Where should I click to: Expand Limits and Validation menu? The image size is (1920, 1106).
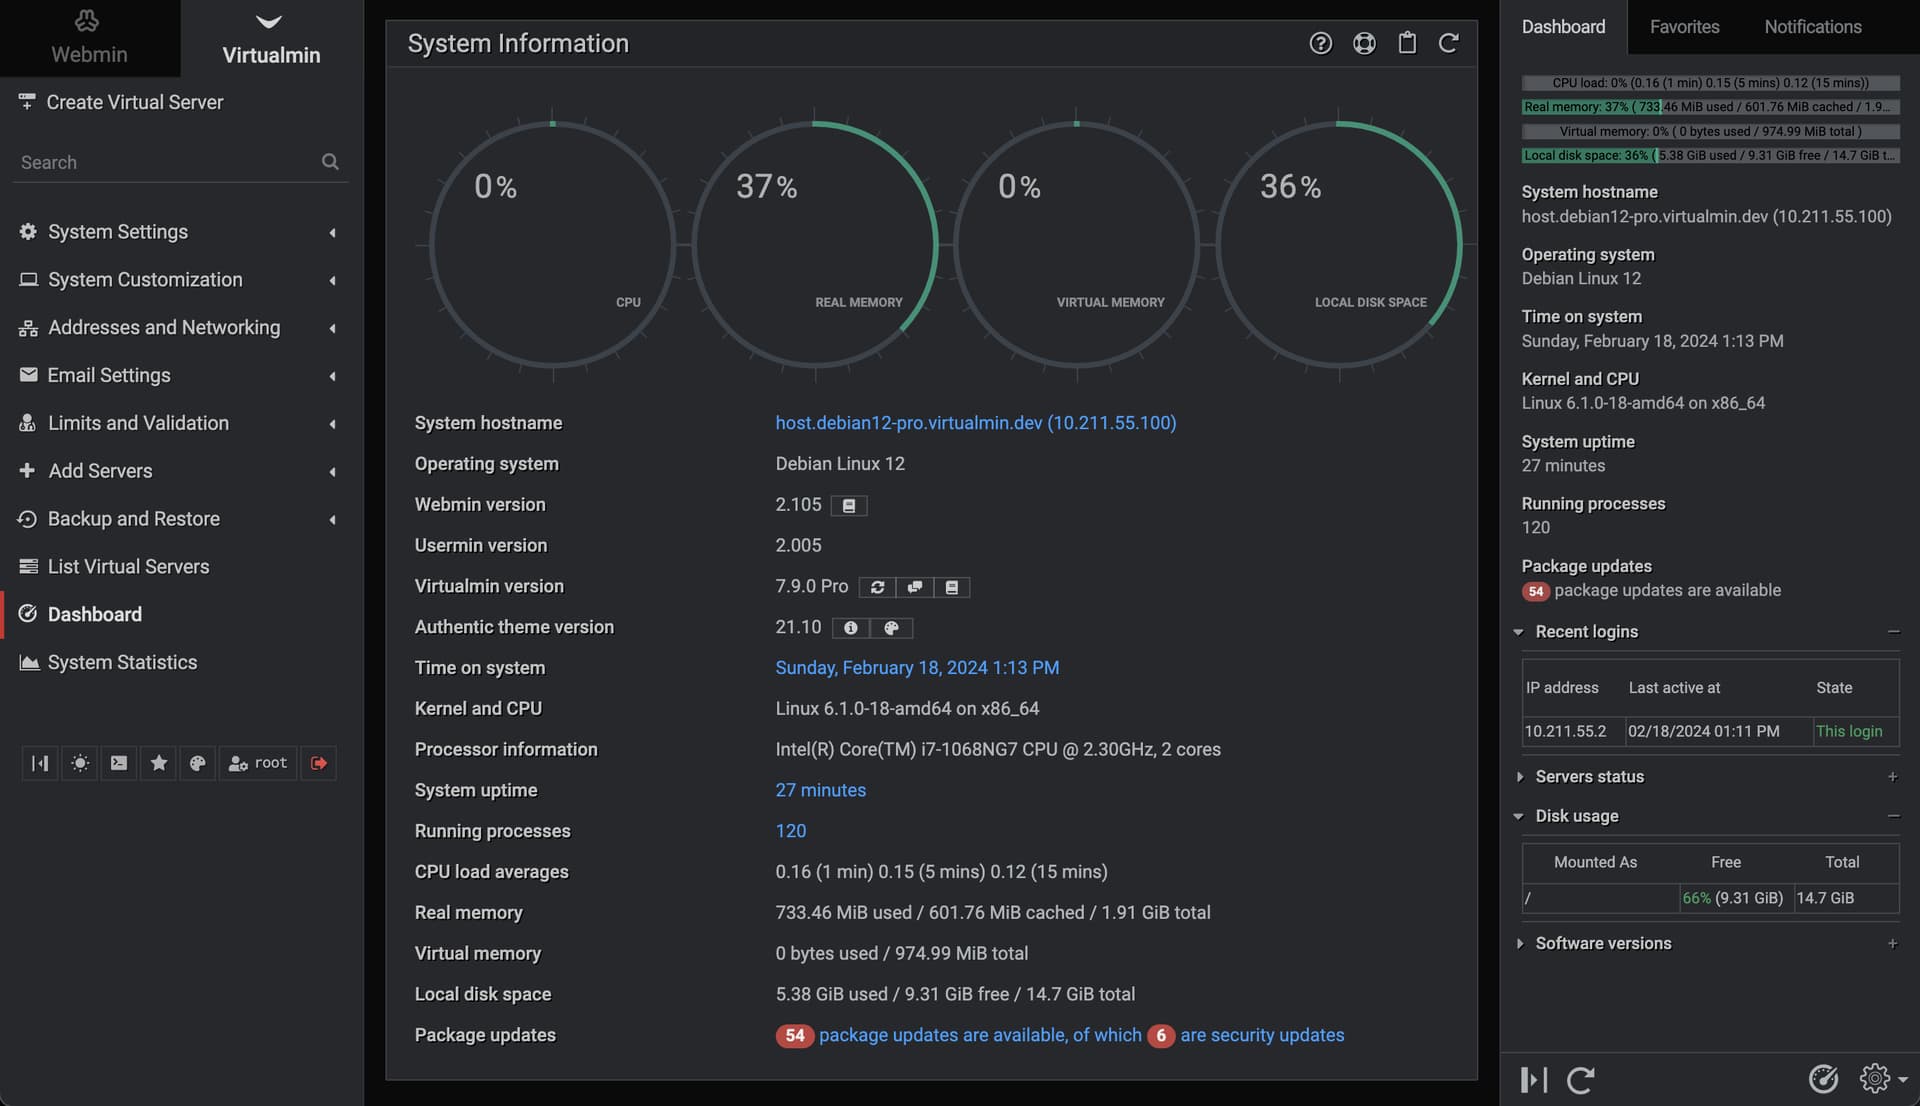[181, 423]
